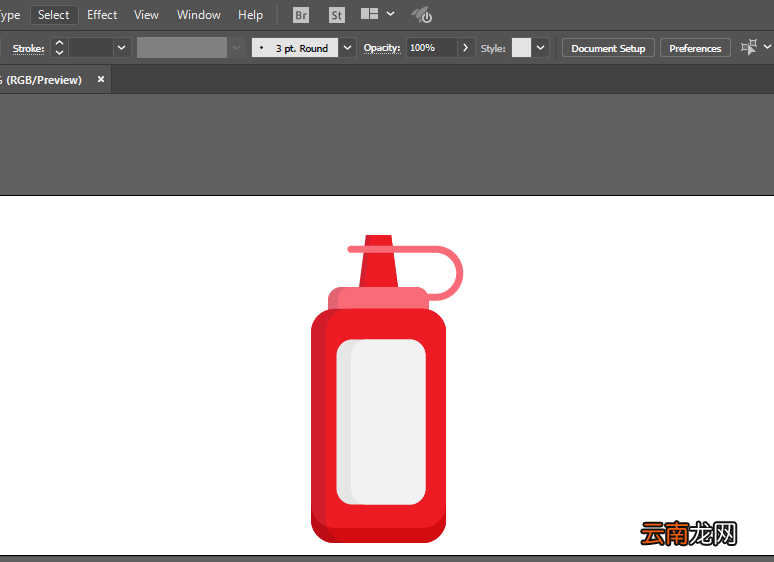774x562 pixels.
Task: Click the pink bottle cap shape
Action: (x=378, y=298)
